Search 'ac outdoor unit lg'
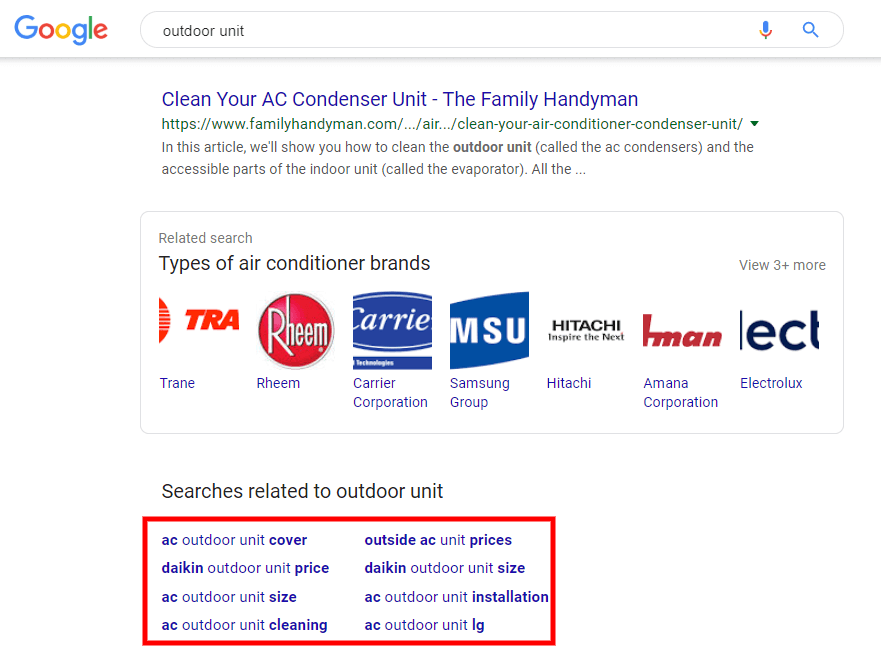The width and height of the screenshot is (881, 657). tap(424, 625)
